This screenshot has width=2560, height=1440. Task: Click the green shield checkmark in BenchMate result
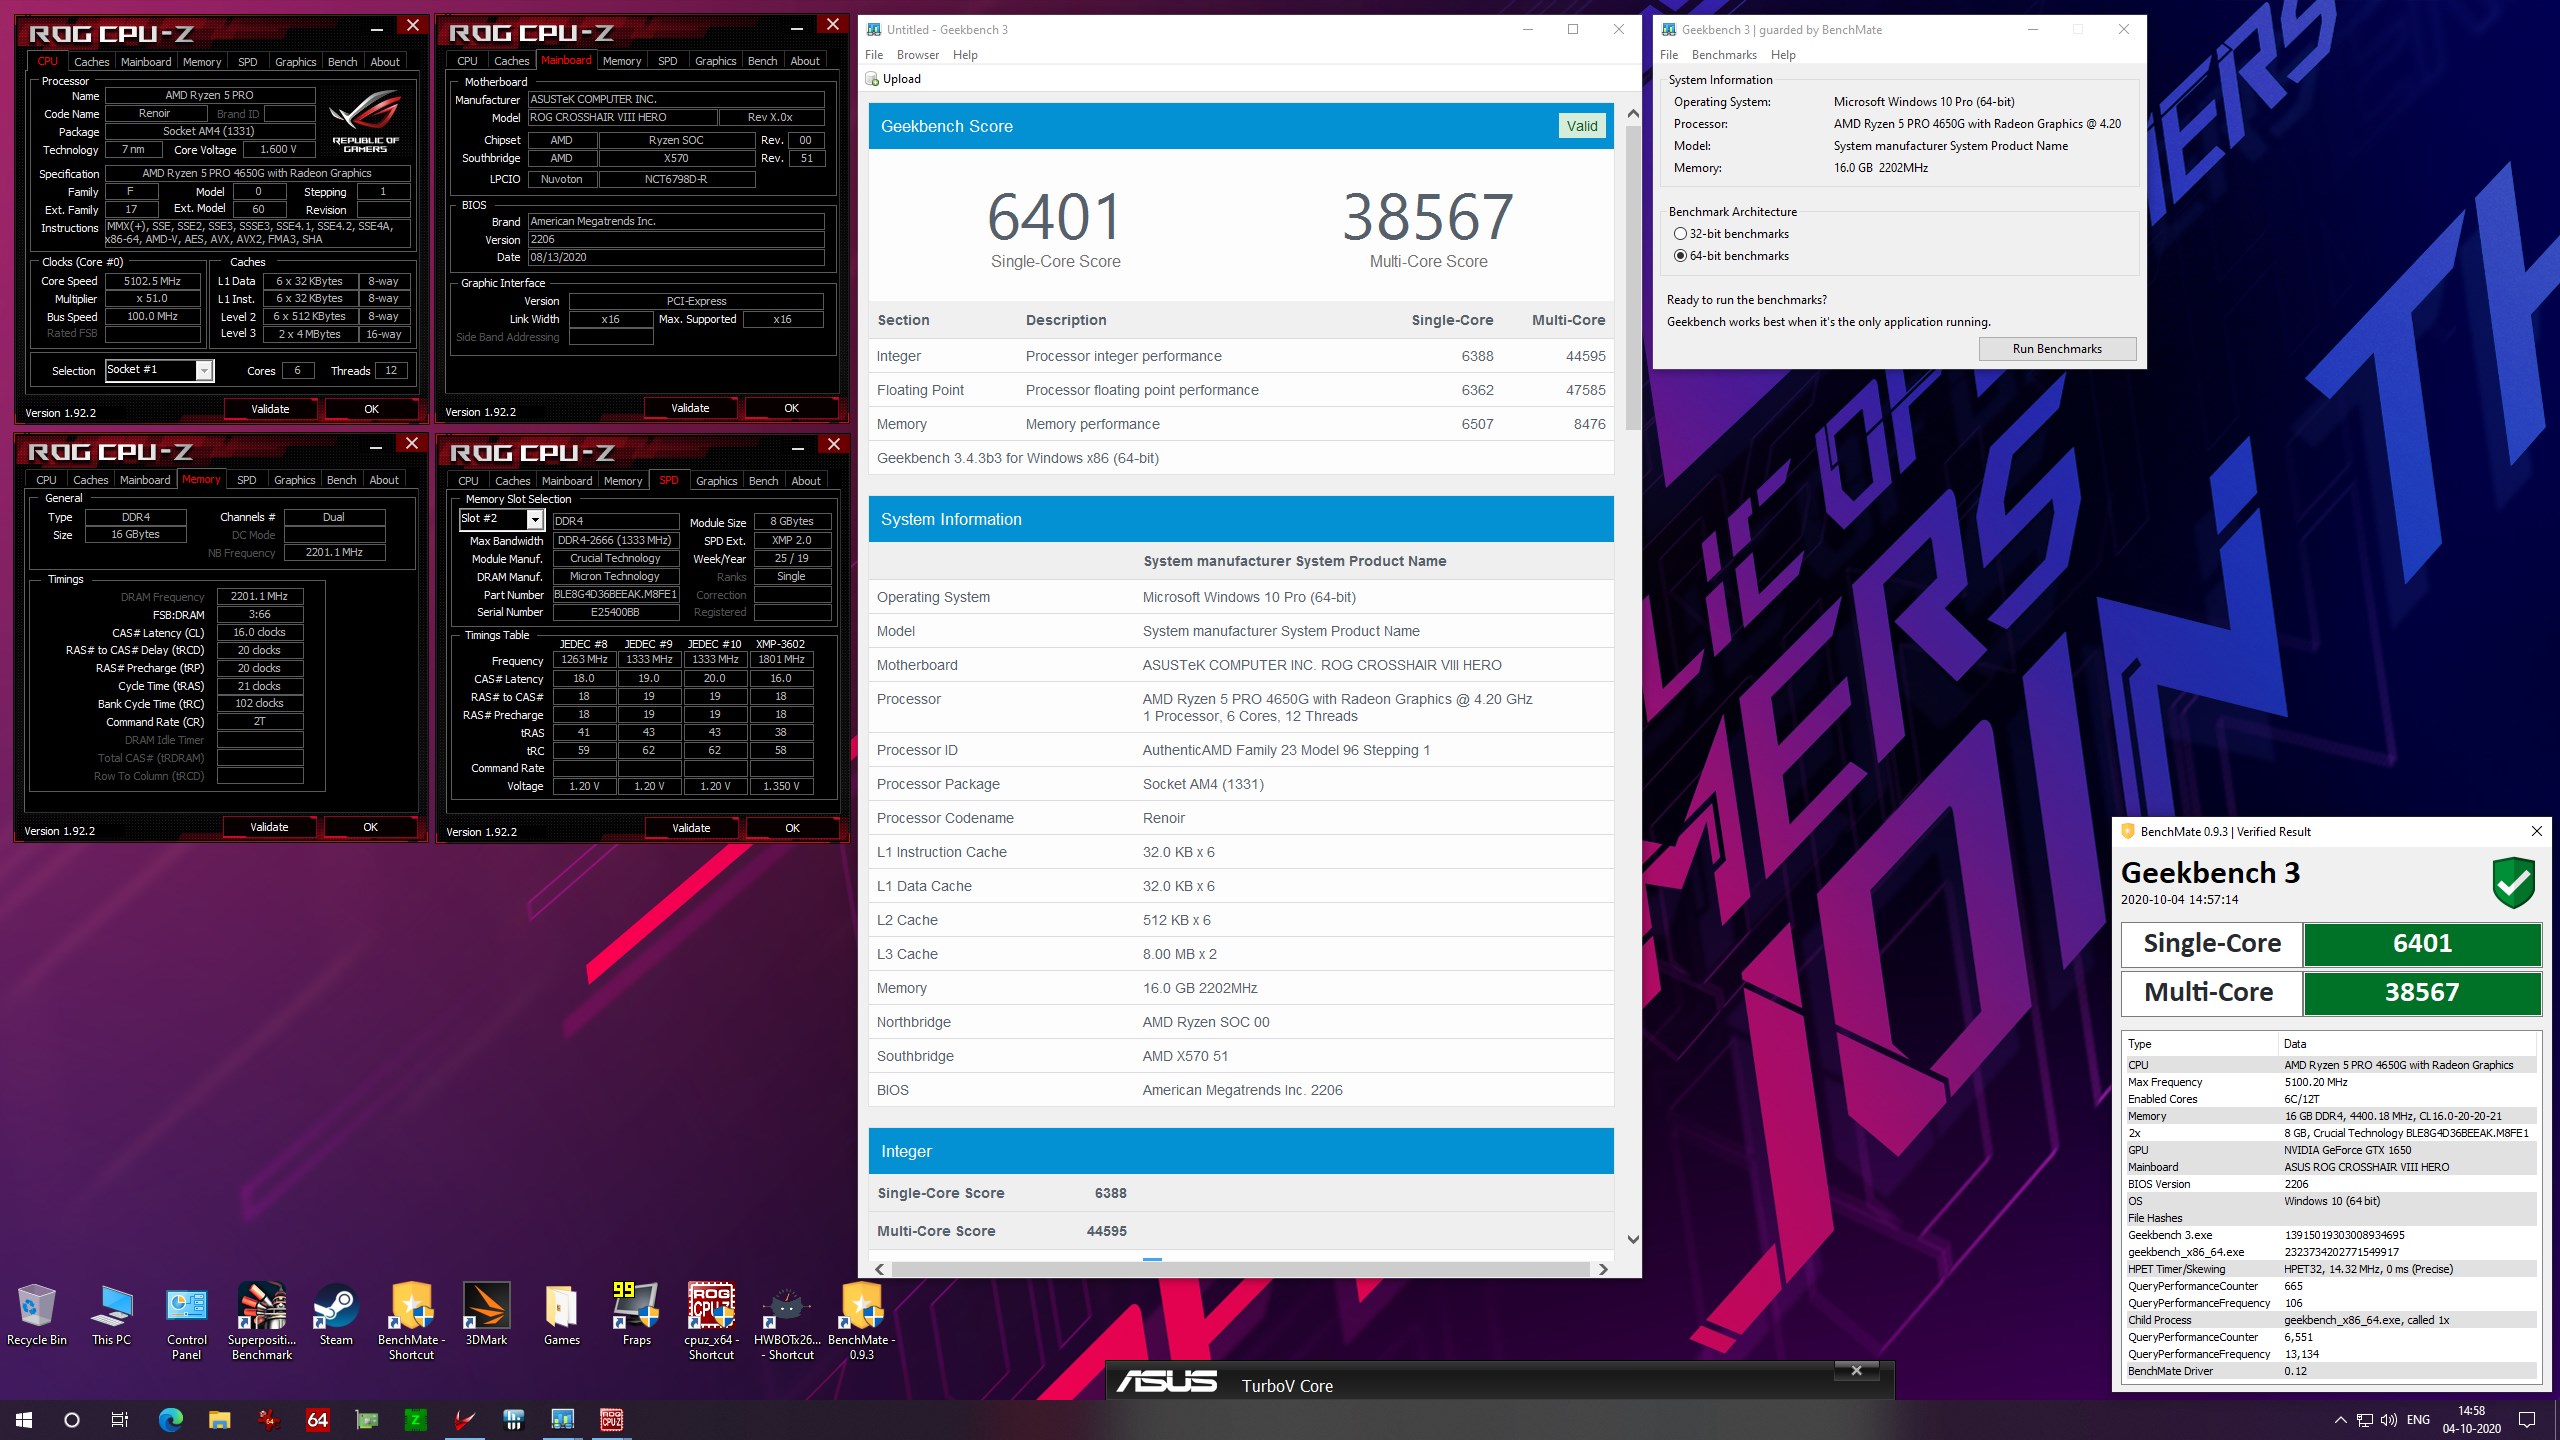[x=2513, y=882]
